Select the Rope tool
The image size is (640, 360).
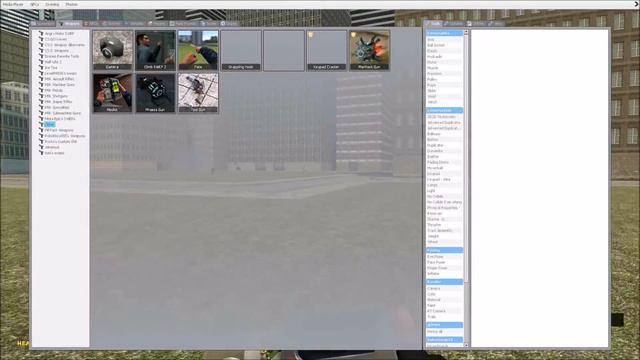point(444,85)
